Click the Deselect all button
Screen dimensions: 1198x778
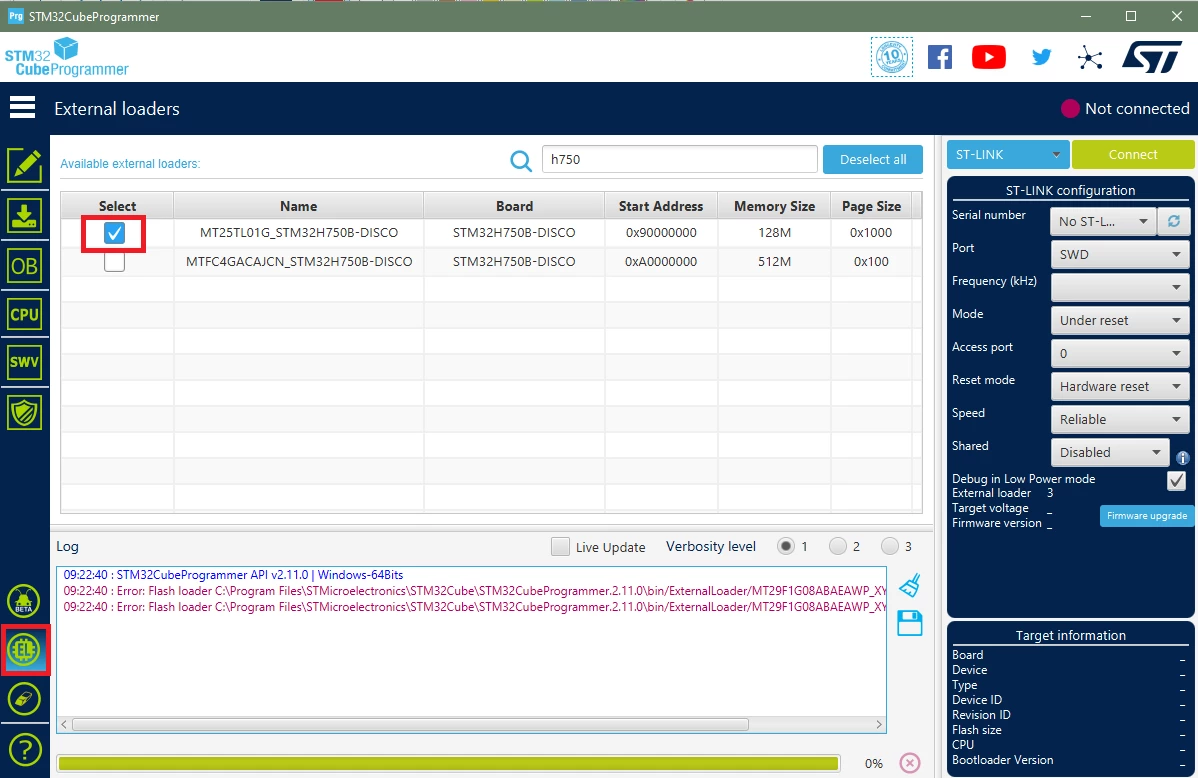point(873,160)
